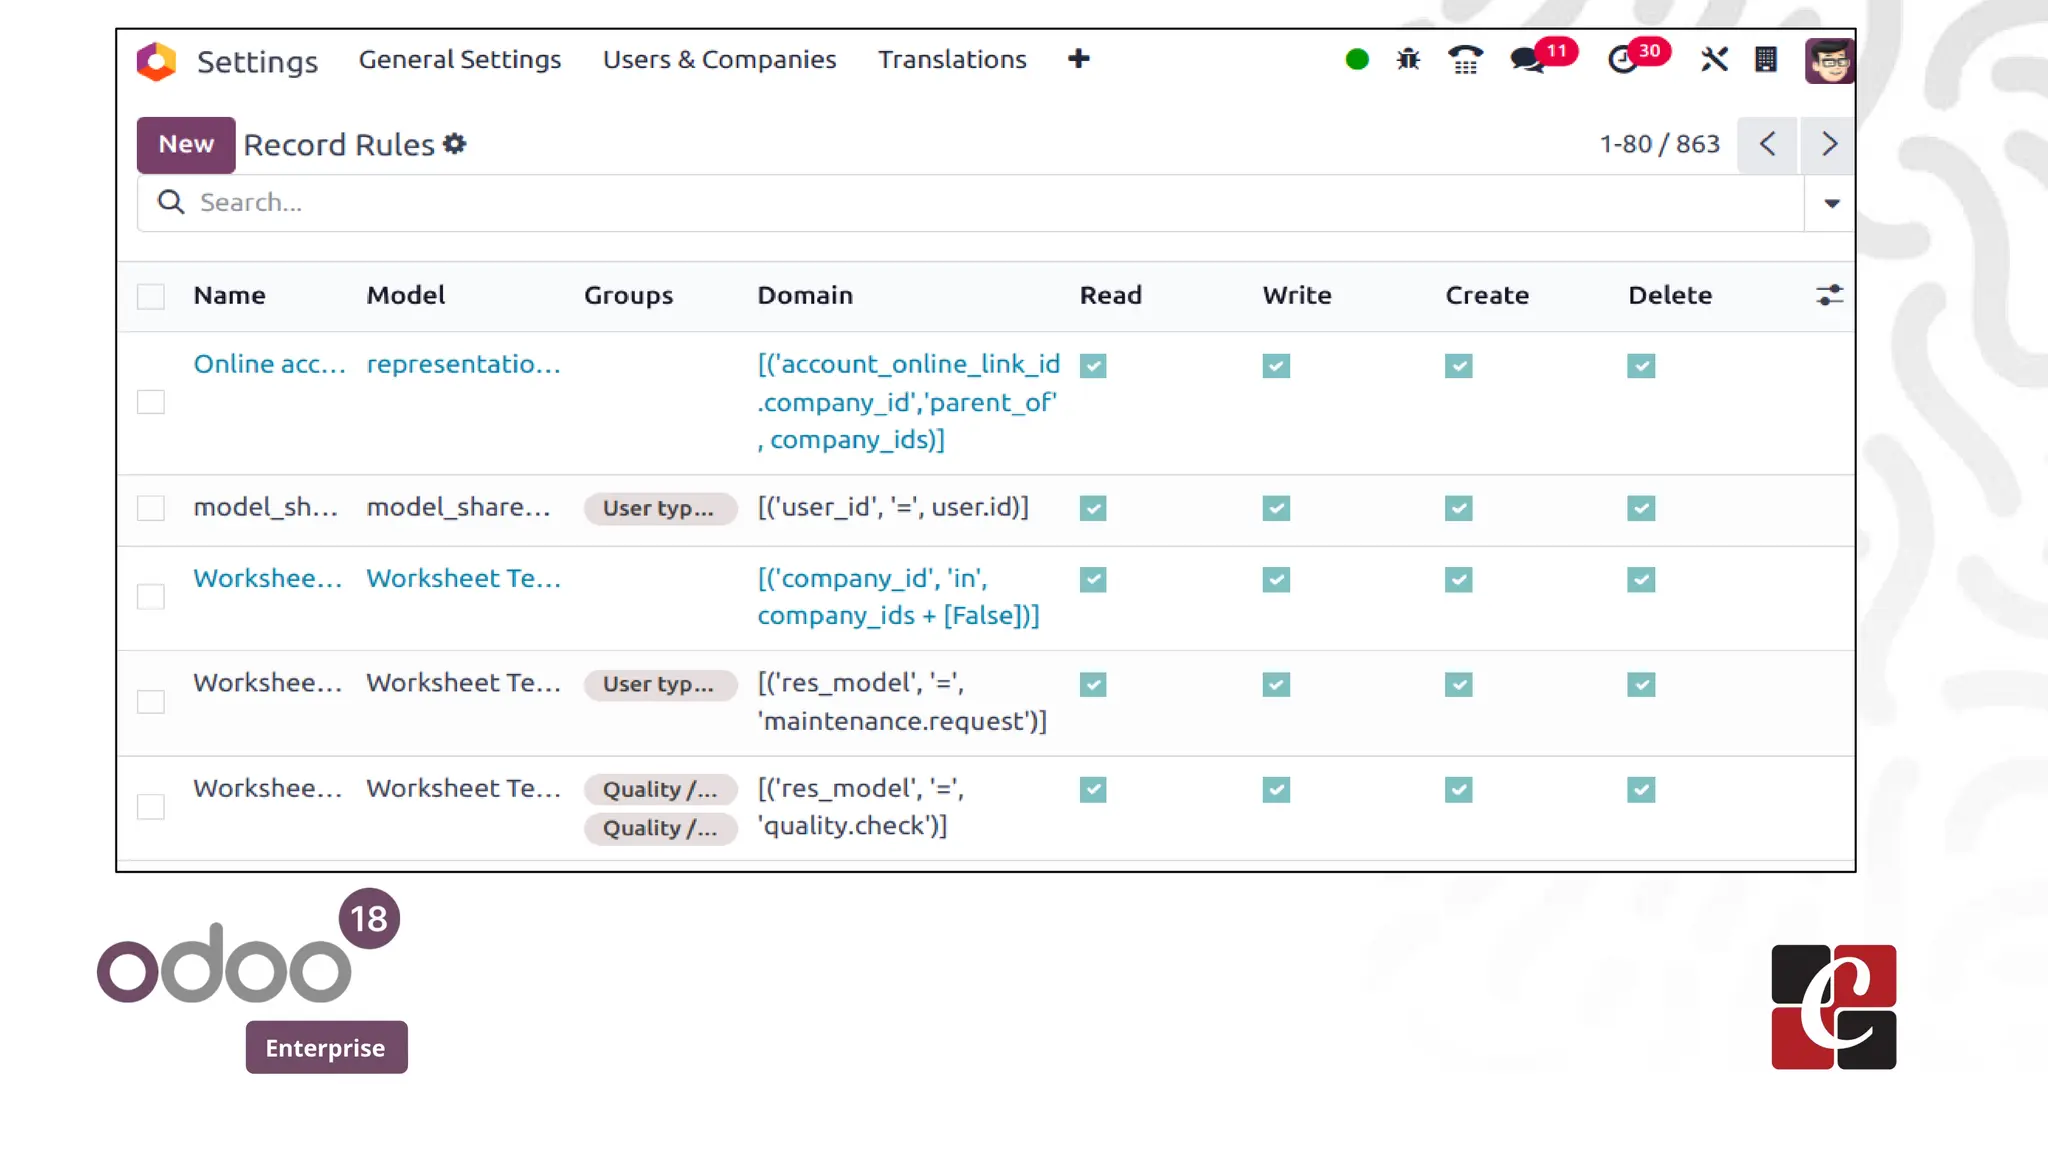Open the Users & Companies menu
The height and width of the screenshot is (1152, 2048).
(x=719, y=60)
